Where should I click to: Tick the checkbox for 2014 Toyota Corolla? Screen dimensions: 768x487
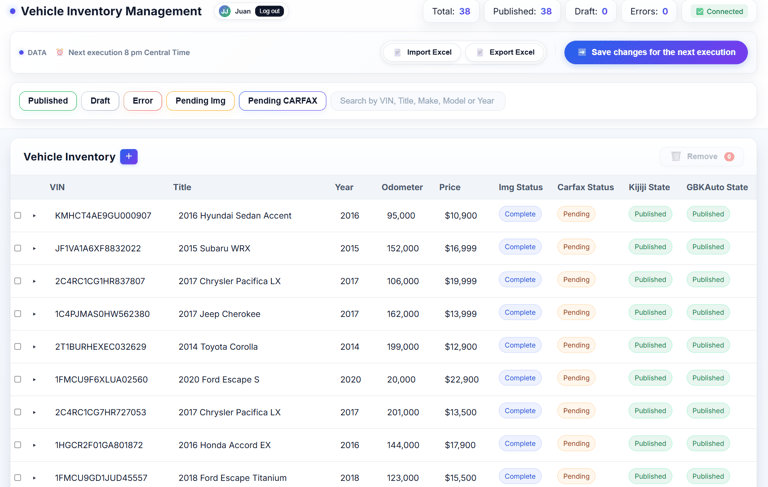[18, 347]
